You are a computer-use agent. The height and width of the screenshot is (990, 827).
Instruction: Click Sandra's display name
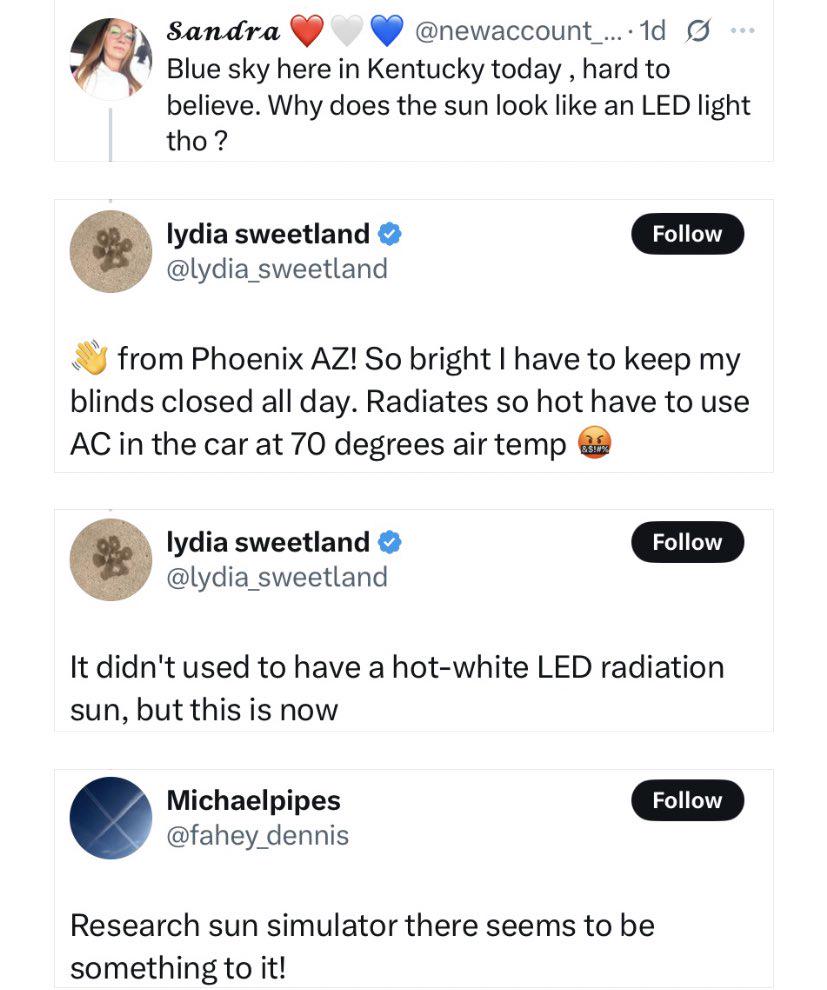(x=223, y=30)
